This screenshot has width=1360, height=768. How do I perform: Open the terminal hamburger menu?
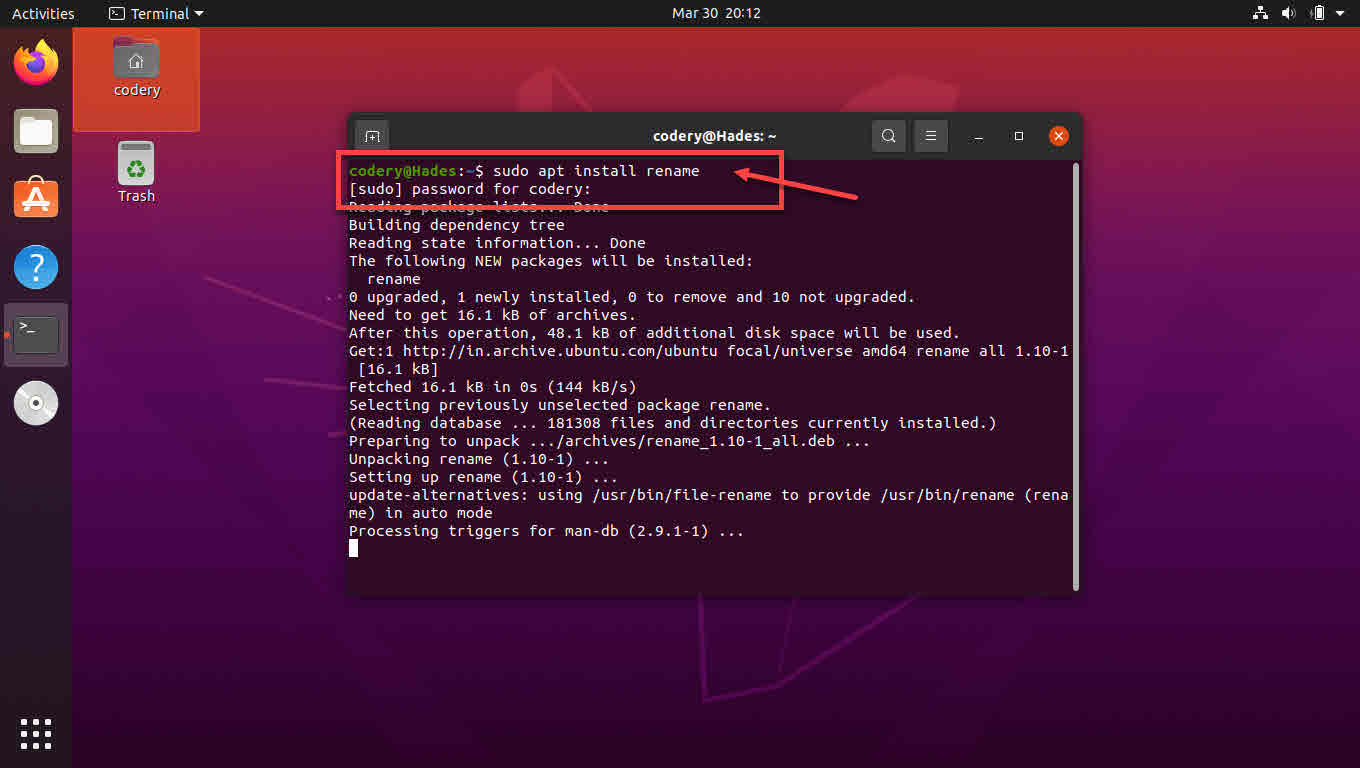pos(930,135)
